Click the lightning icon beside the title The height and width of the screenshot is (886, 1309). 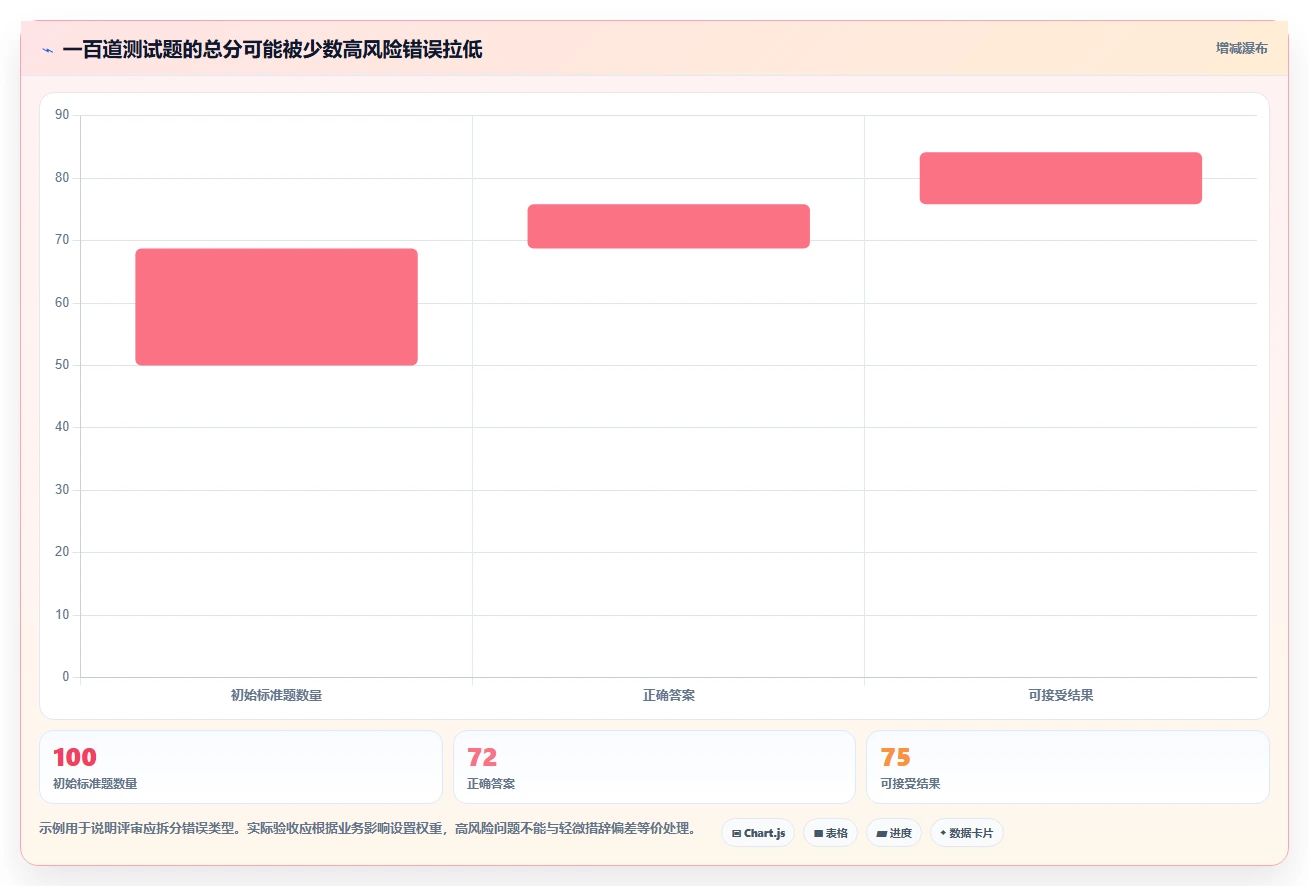(47, 49)
